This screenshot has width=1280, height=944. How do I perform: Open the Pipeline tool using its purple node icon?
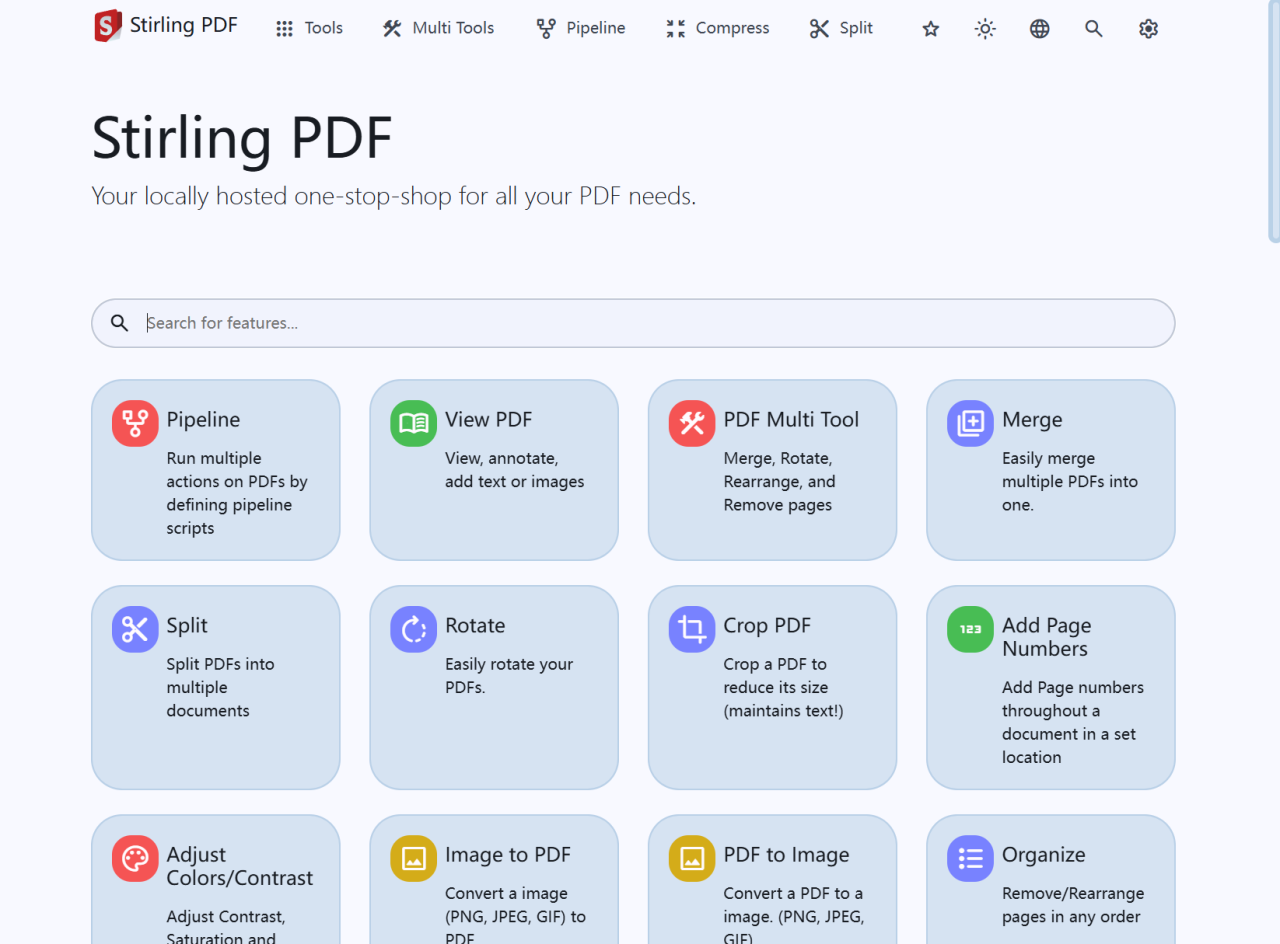tap(134, 423)
